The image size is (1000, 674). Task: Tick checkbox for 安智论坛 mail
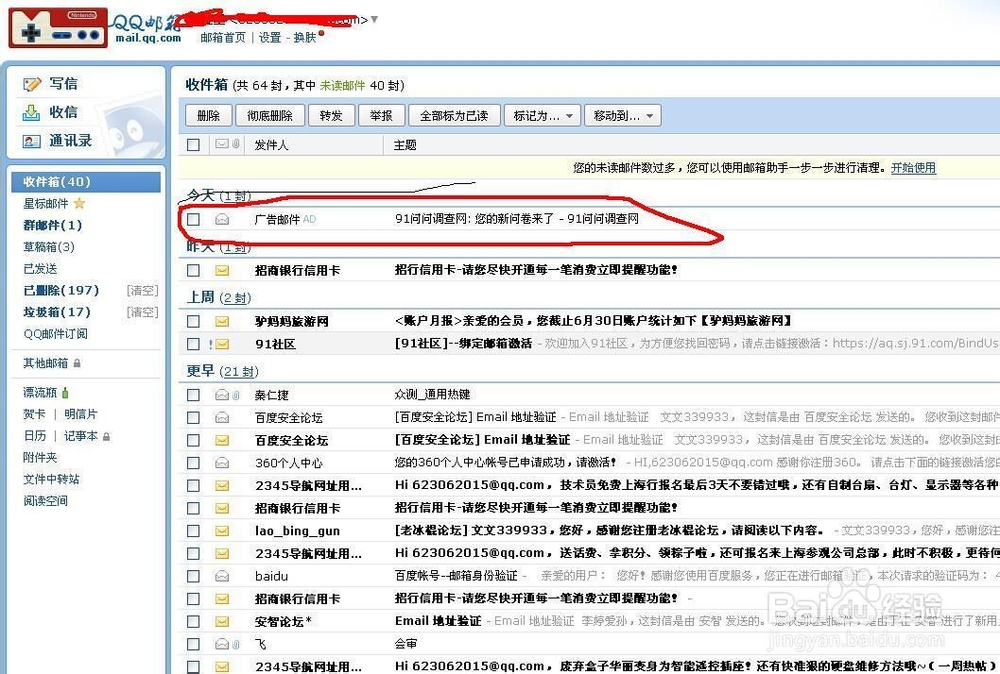tap(193, 621)
